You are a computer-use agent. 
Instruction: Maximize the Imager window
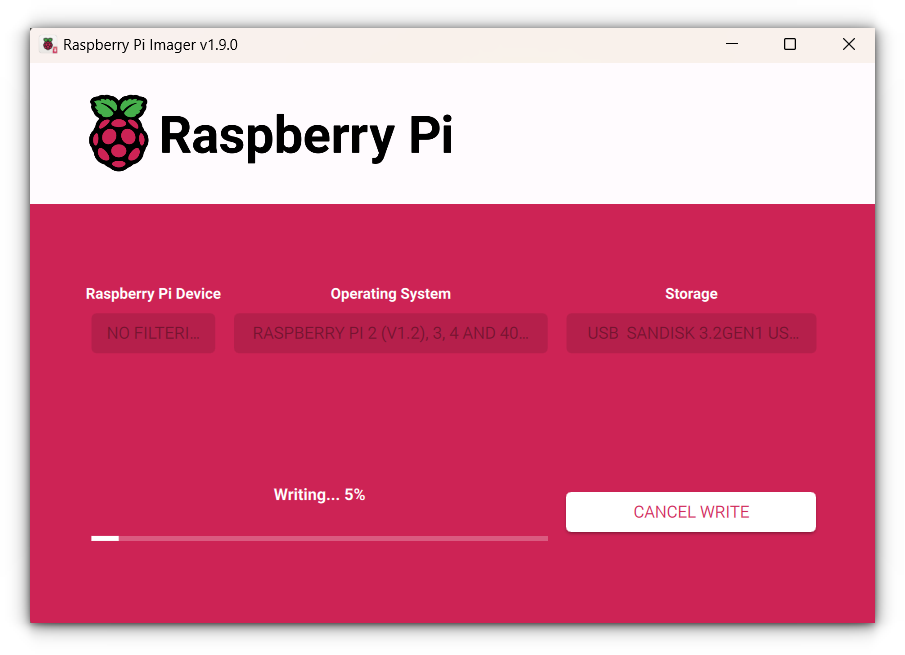pyautogui.click(x=790, y=45)
